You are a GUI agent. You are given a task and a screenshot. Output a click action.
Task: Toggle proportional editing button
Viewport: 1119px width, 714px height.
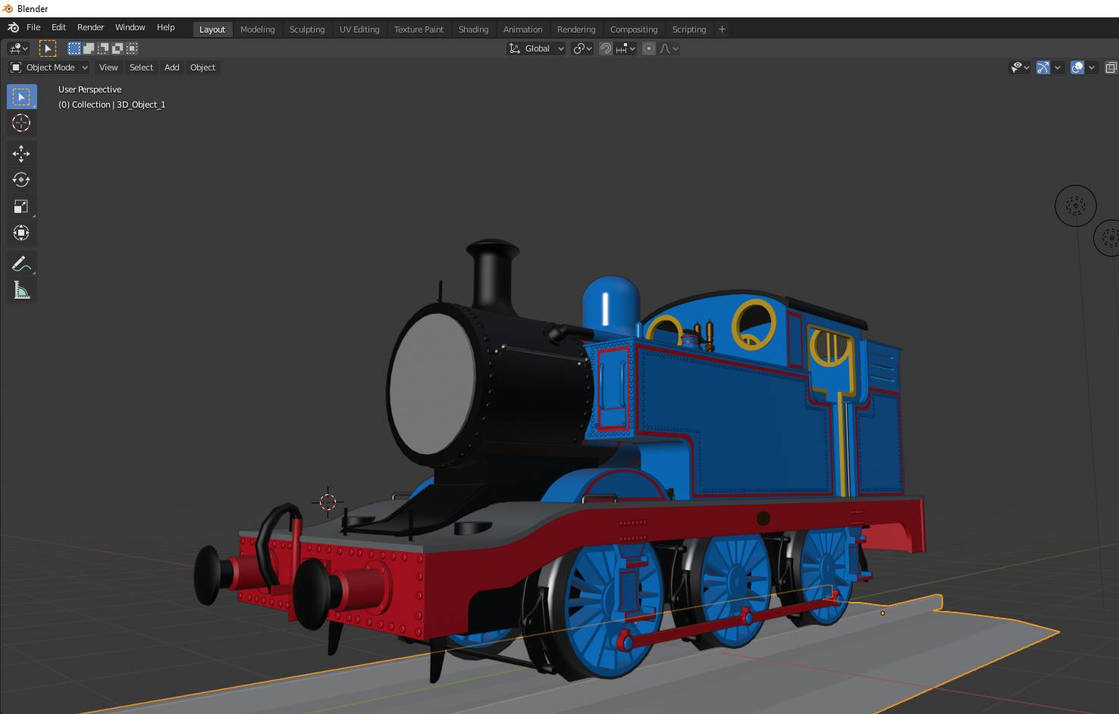click(649, 49)
